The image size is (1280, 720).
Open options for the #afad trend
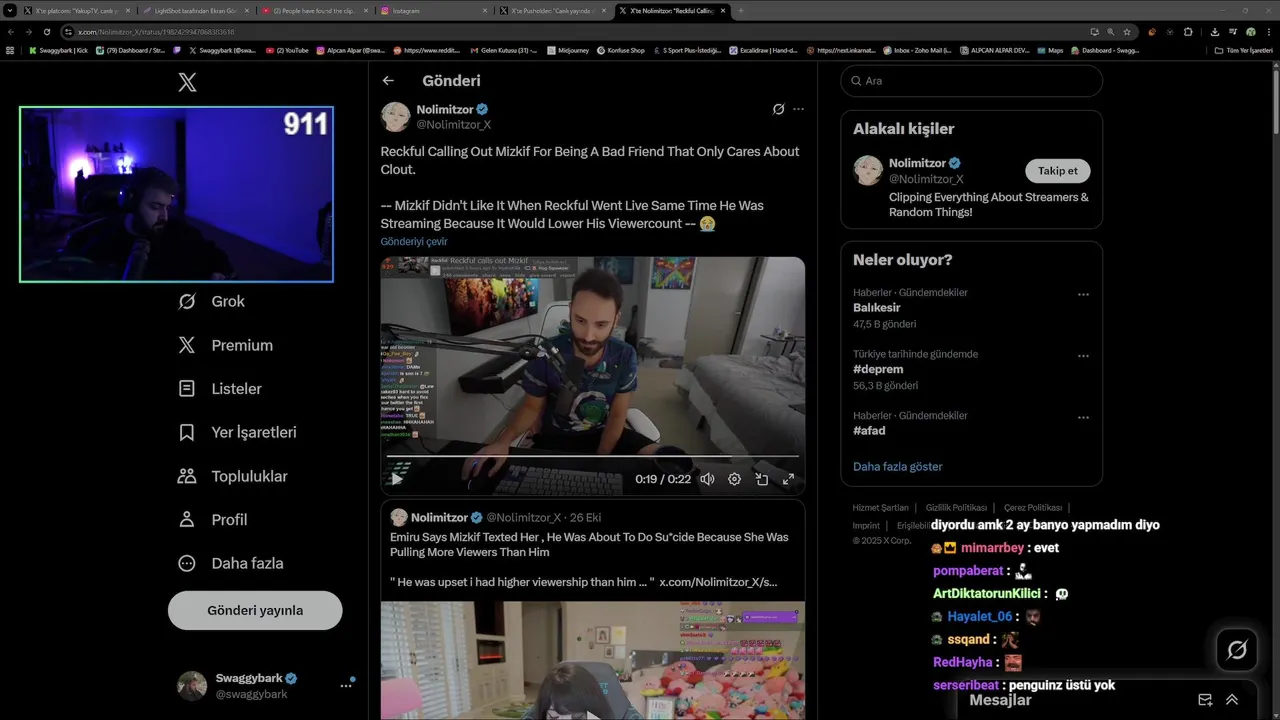[1083, 417]
